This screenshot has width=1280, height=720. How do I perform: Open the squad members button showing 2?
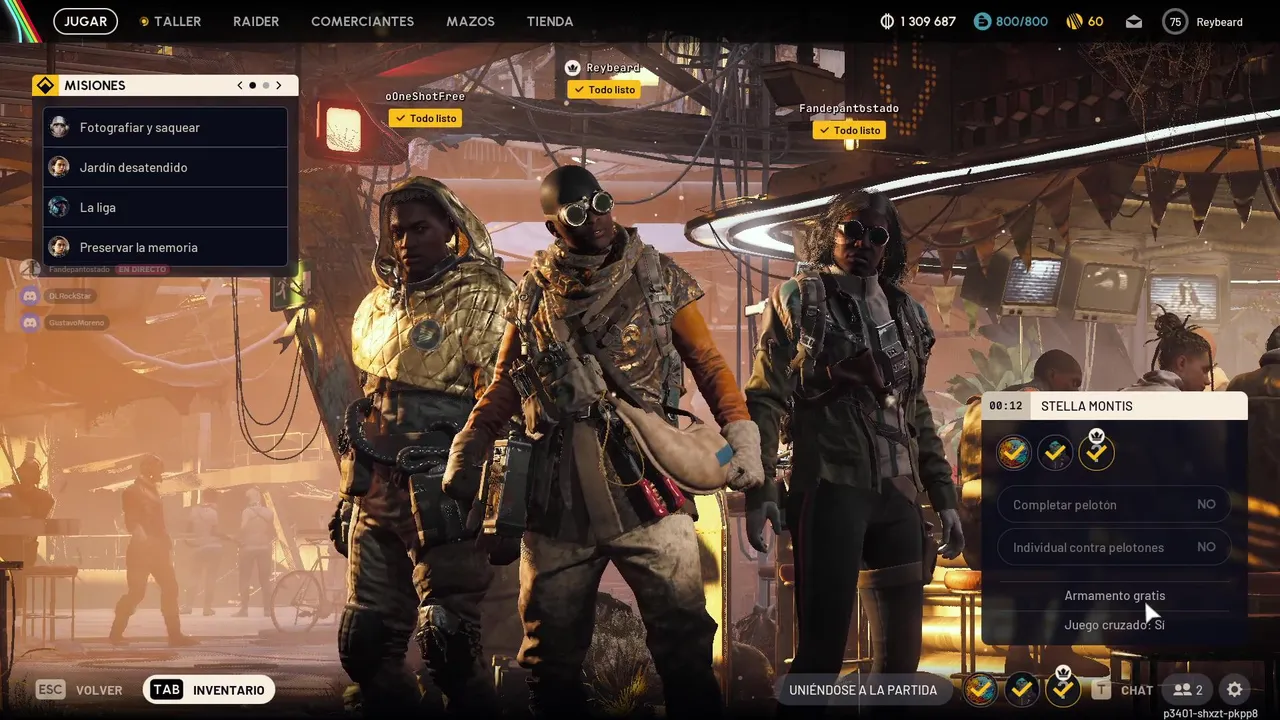1188,690
